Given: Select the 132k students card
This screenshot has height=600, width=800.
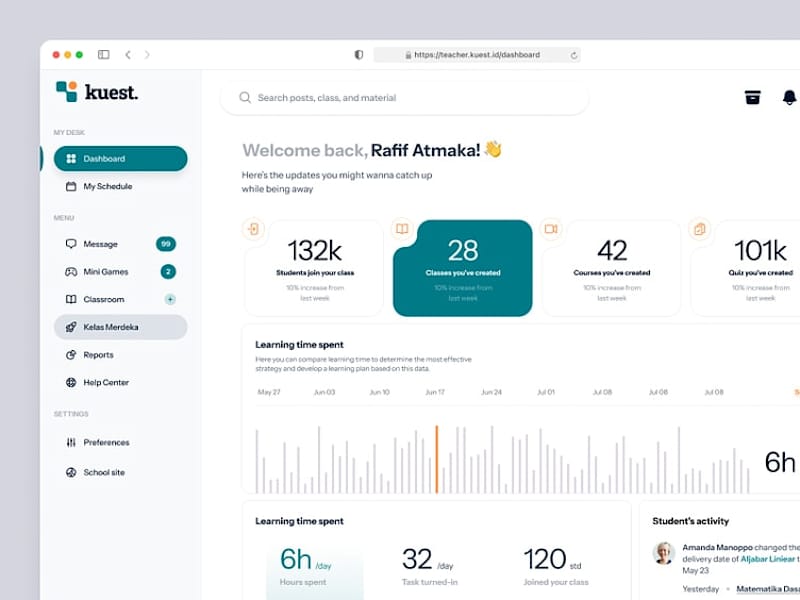Looking at the screenshot, I should (315, 268).
